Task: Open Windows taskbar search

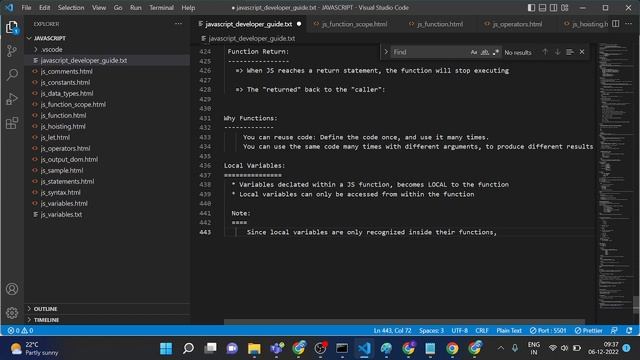Action: tap(188, 348)
